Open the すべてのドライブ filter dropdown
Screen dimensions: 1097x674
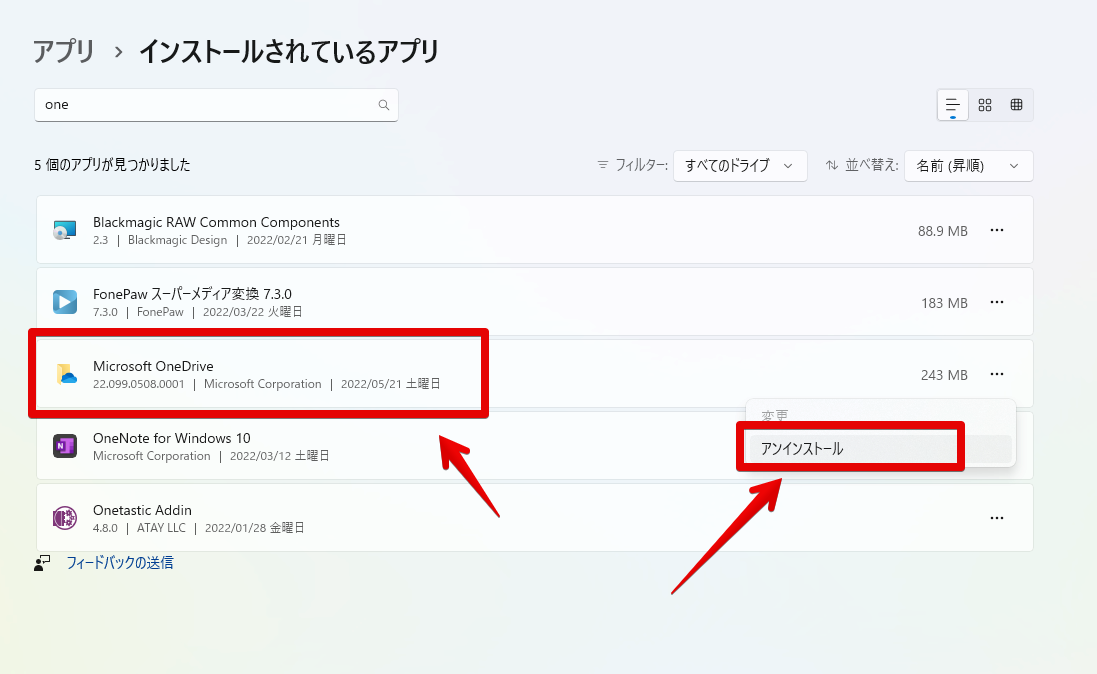tap(740, 166)
